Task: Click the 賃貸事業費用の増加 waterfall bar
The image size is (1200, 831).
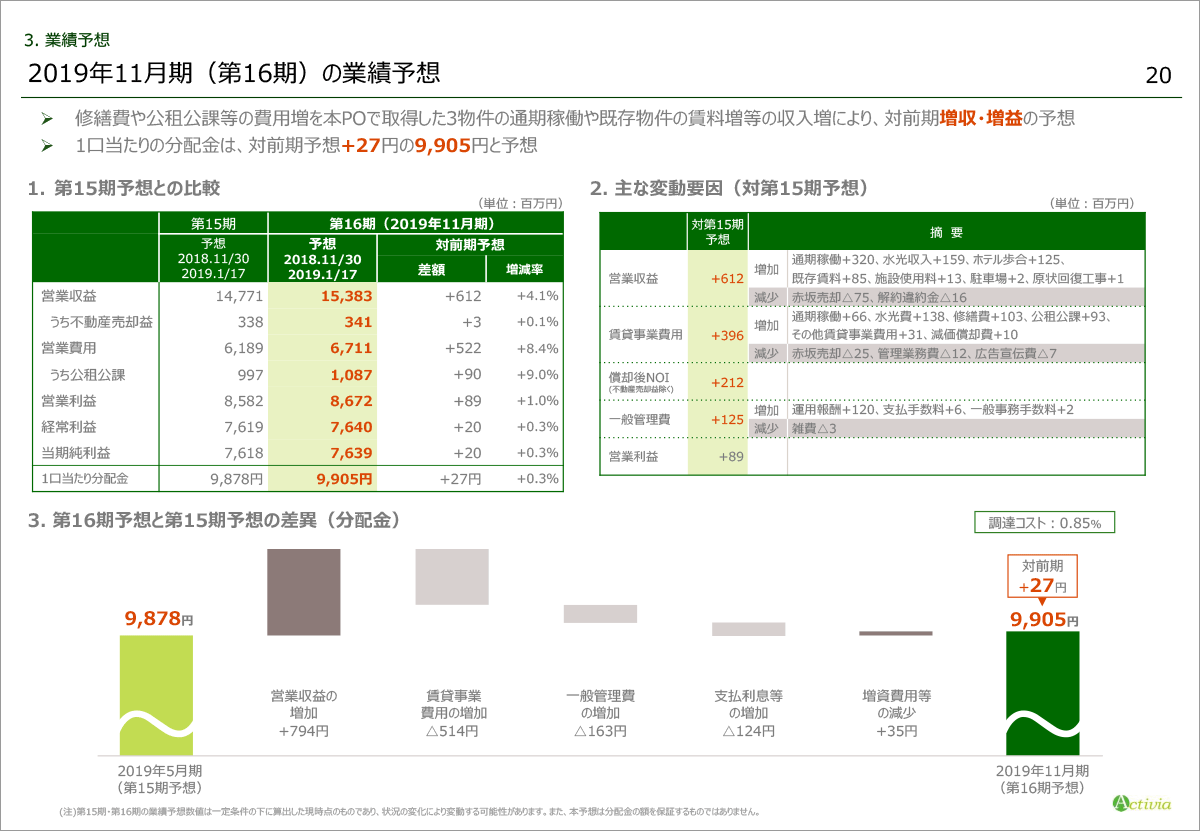Action: click(452, 576)
